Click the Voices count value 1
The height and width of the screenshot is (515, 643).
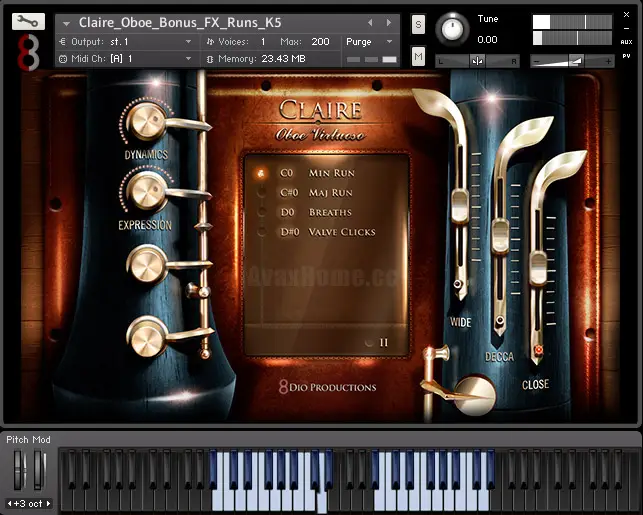point(263,42)
